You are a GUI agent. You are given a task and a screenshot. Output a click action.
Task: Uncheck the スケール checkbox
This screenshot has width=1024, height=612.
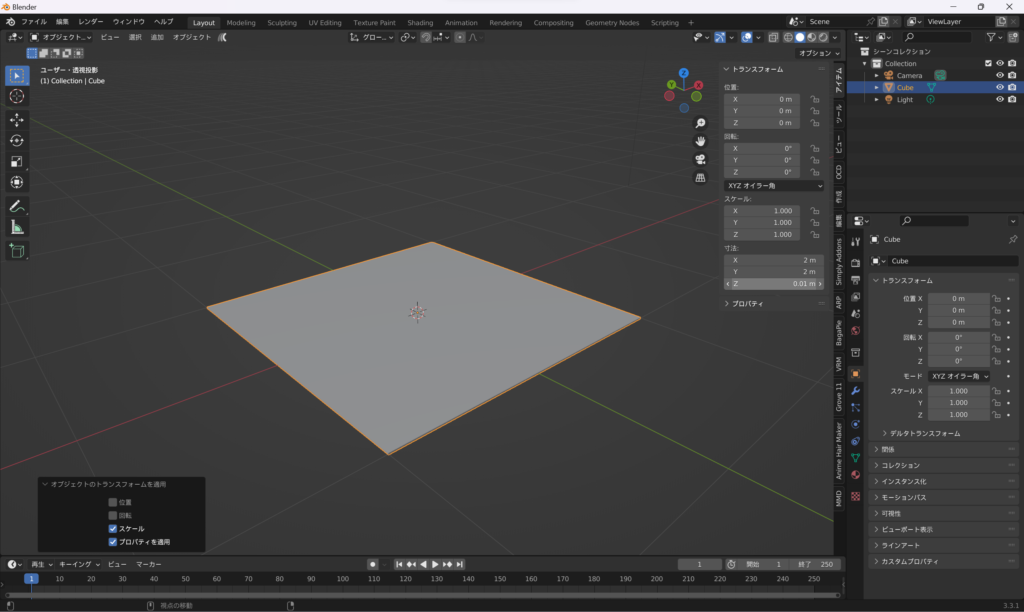tap(113, 528)
